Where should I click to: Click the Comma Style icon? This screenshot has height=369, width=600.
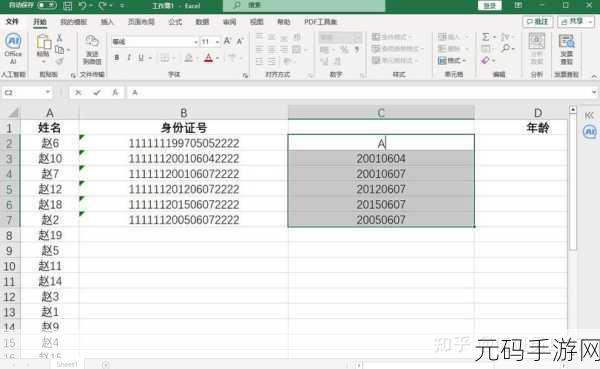[356, 50]
